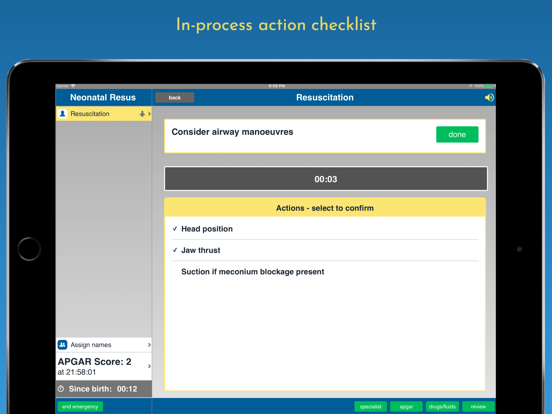Open the apgar button in bottom bar
Image resolution: width=552 pixels, height=414 pixels.
point(406,407)
